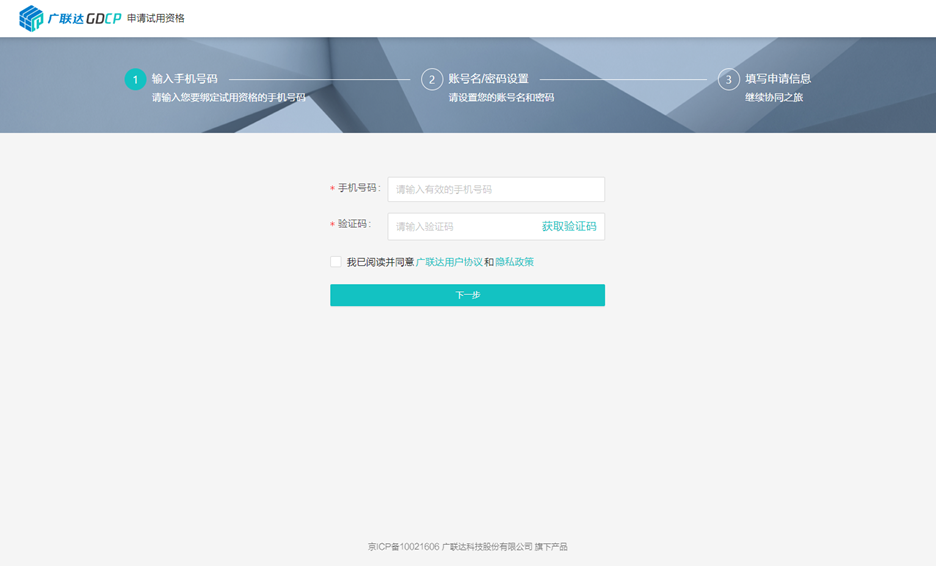Click the 账号名/密码设置 step title
The image size is (936, 566).
(x=488, y=79)
